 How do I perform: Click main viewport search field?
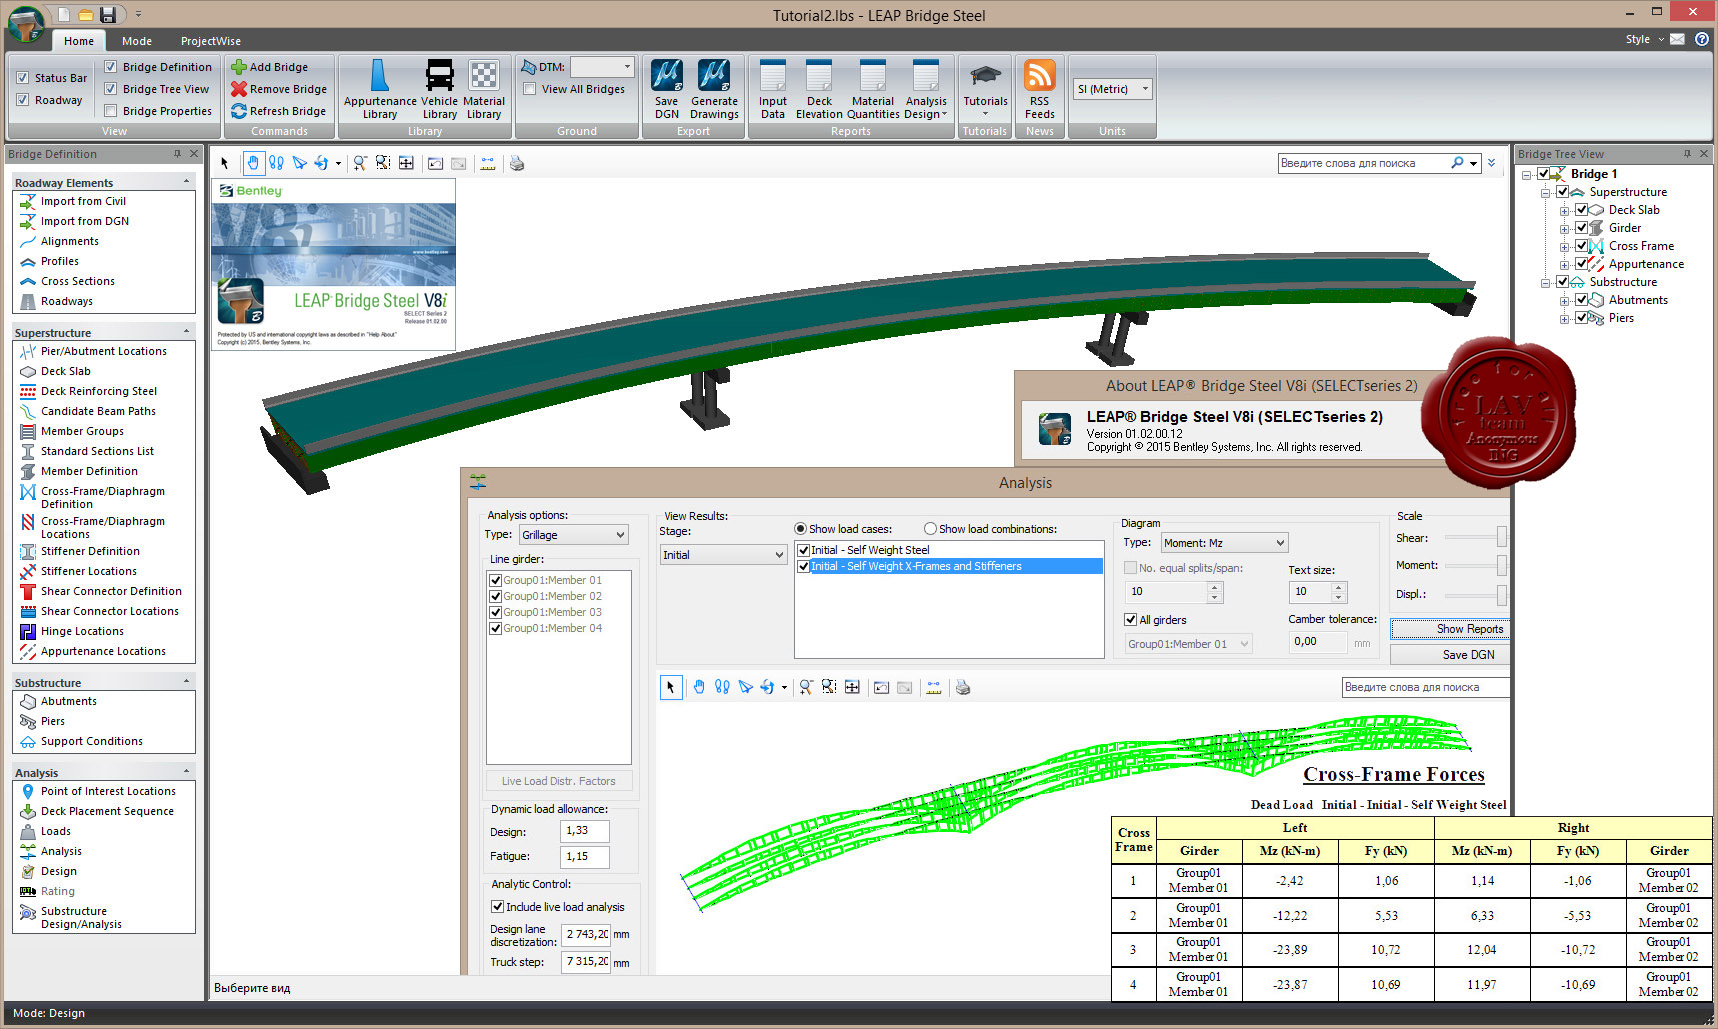1364,163
